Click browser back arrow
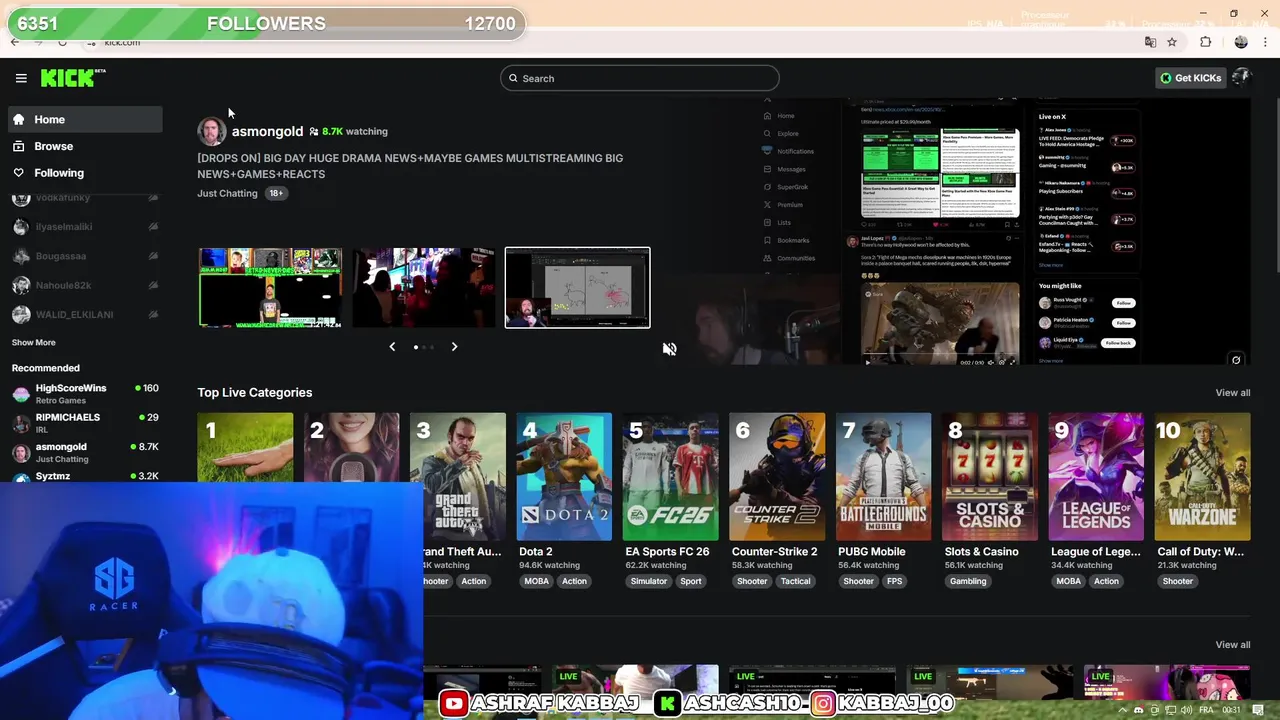The width and height of the screenshot is (1280, 720). click(14, 42)
